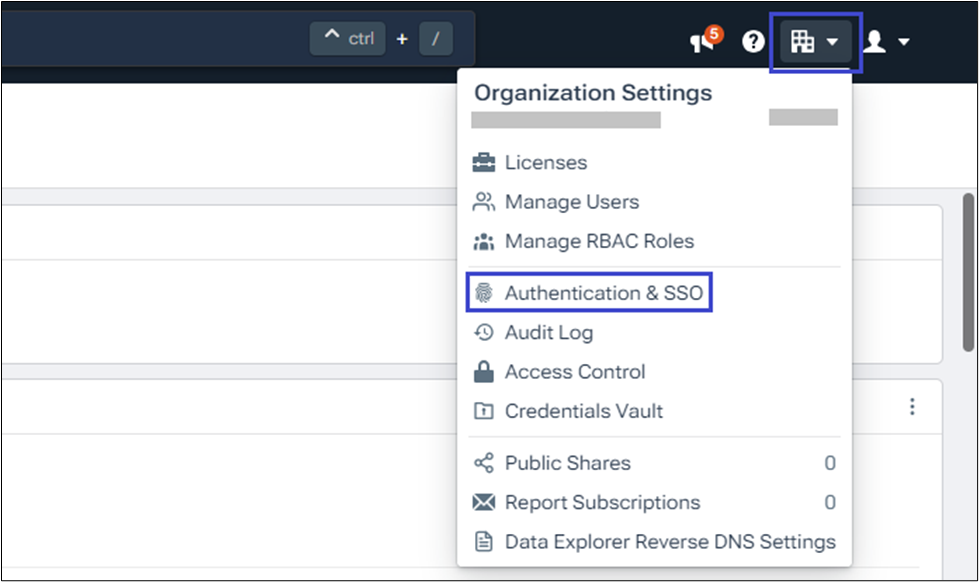Click the Access Control padlock icon
Screen dimensions: 979x582
coord(484,372)
